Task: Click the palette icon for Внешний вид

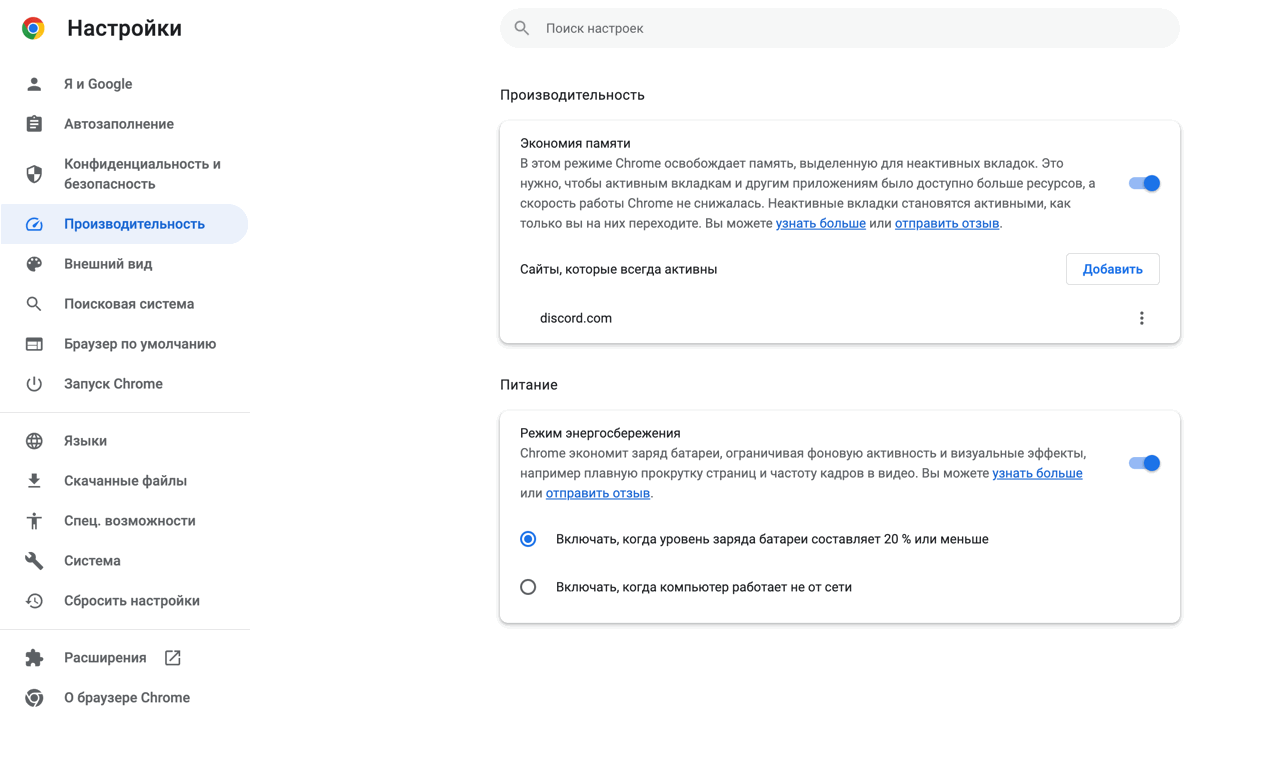Action: 34,264
